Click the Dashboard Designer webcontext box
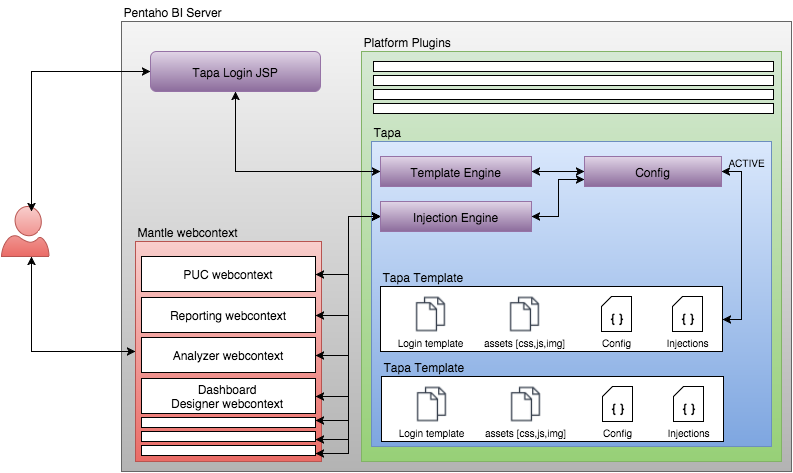 tap(228, 396)
